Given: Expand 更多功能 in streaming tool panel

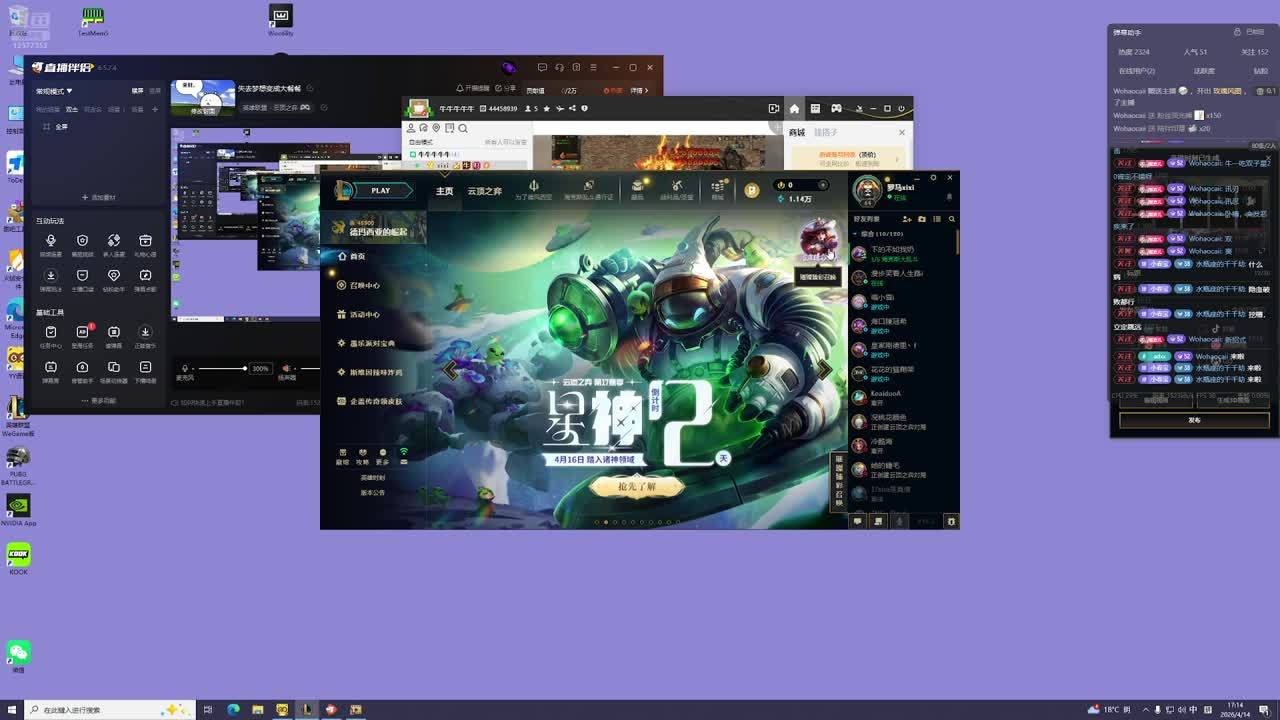Looking at the screenshot, I should tap(98, 401).
